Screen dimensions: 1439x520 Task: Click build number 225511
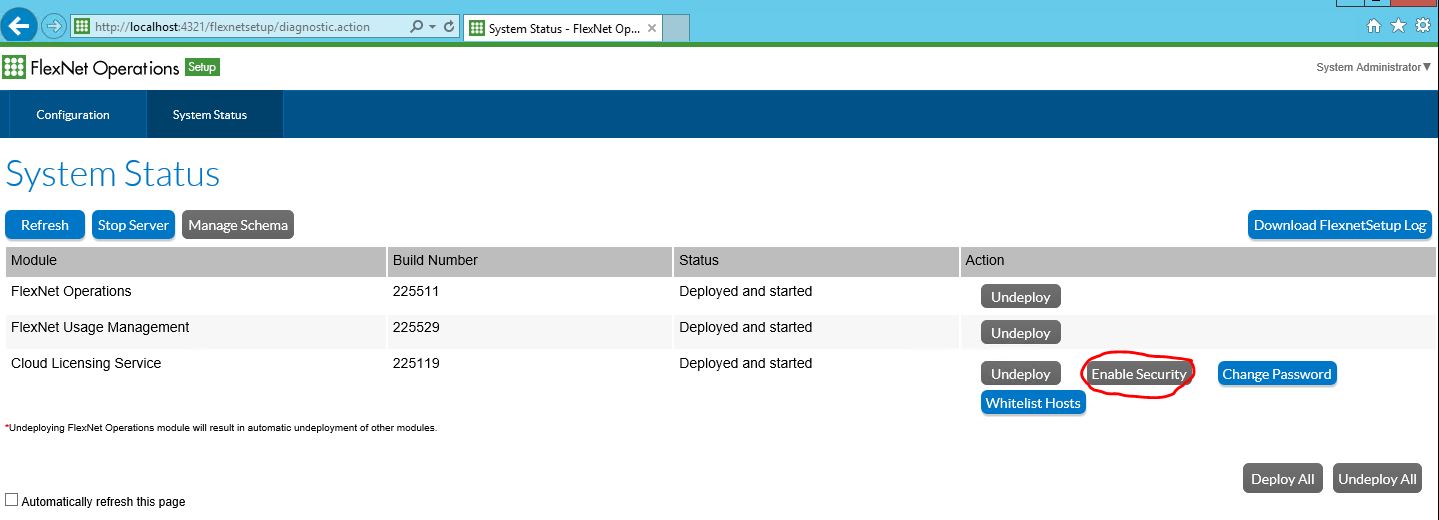[416, 291]
